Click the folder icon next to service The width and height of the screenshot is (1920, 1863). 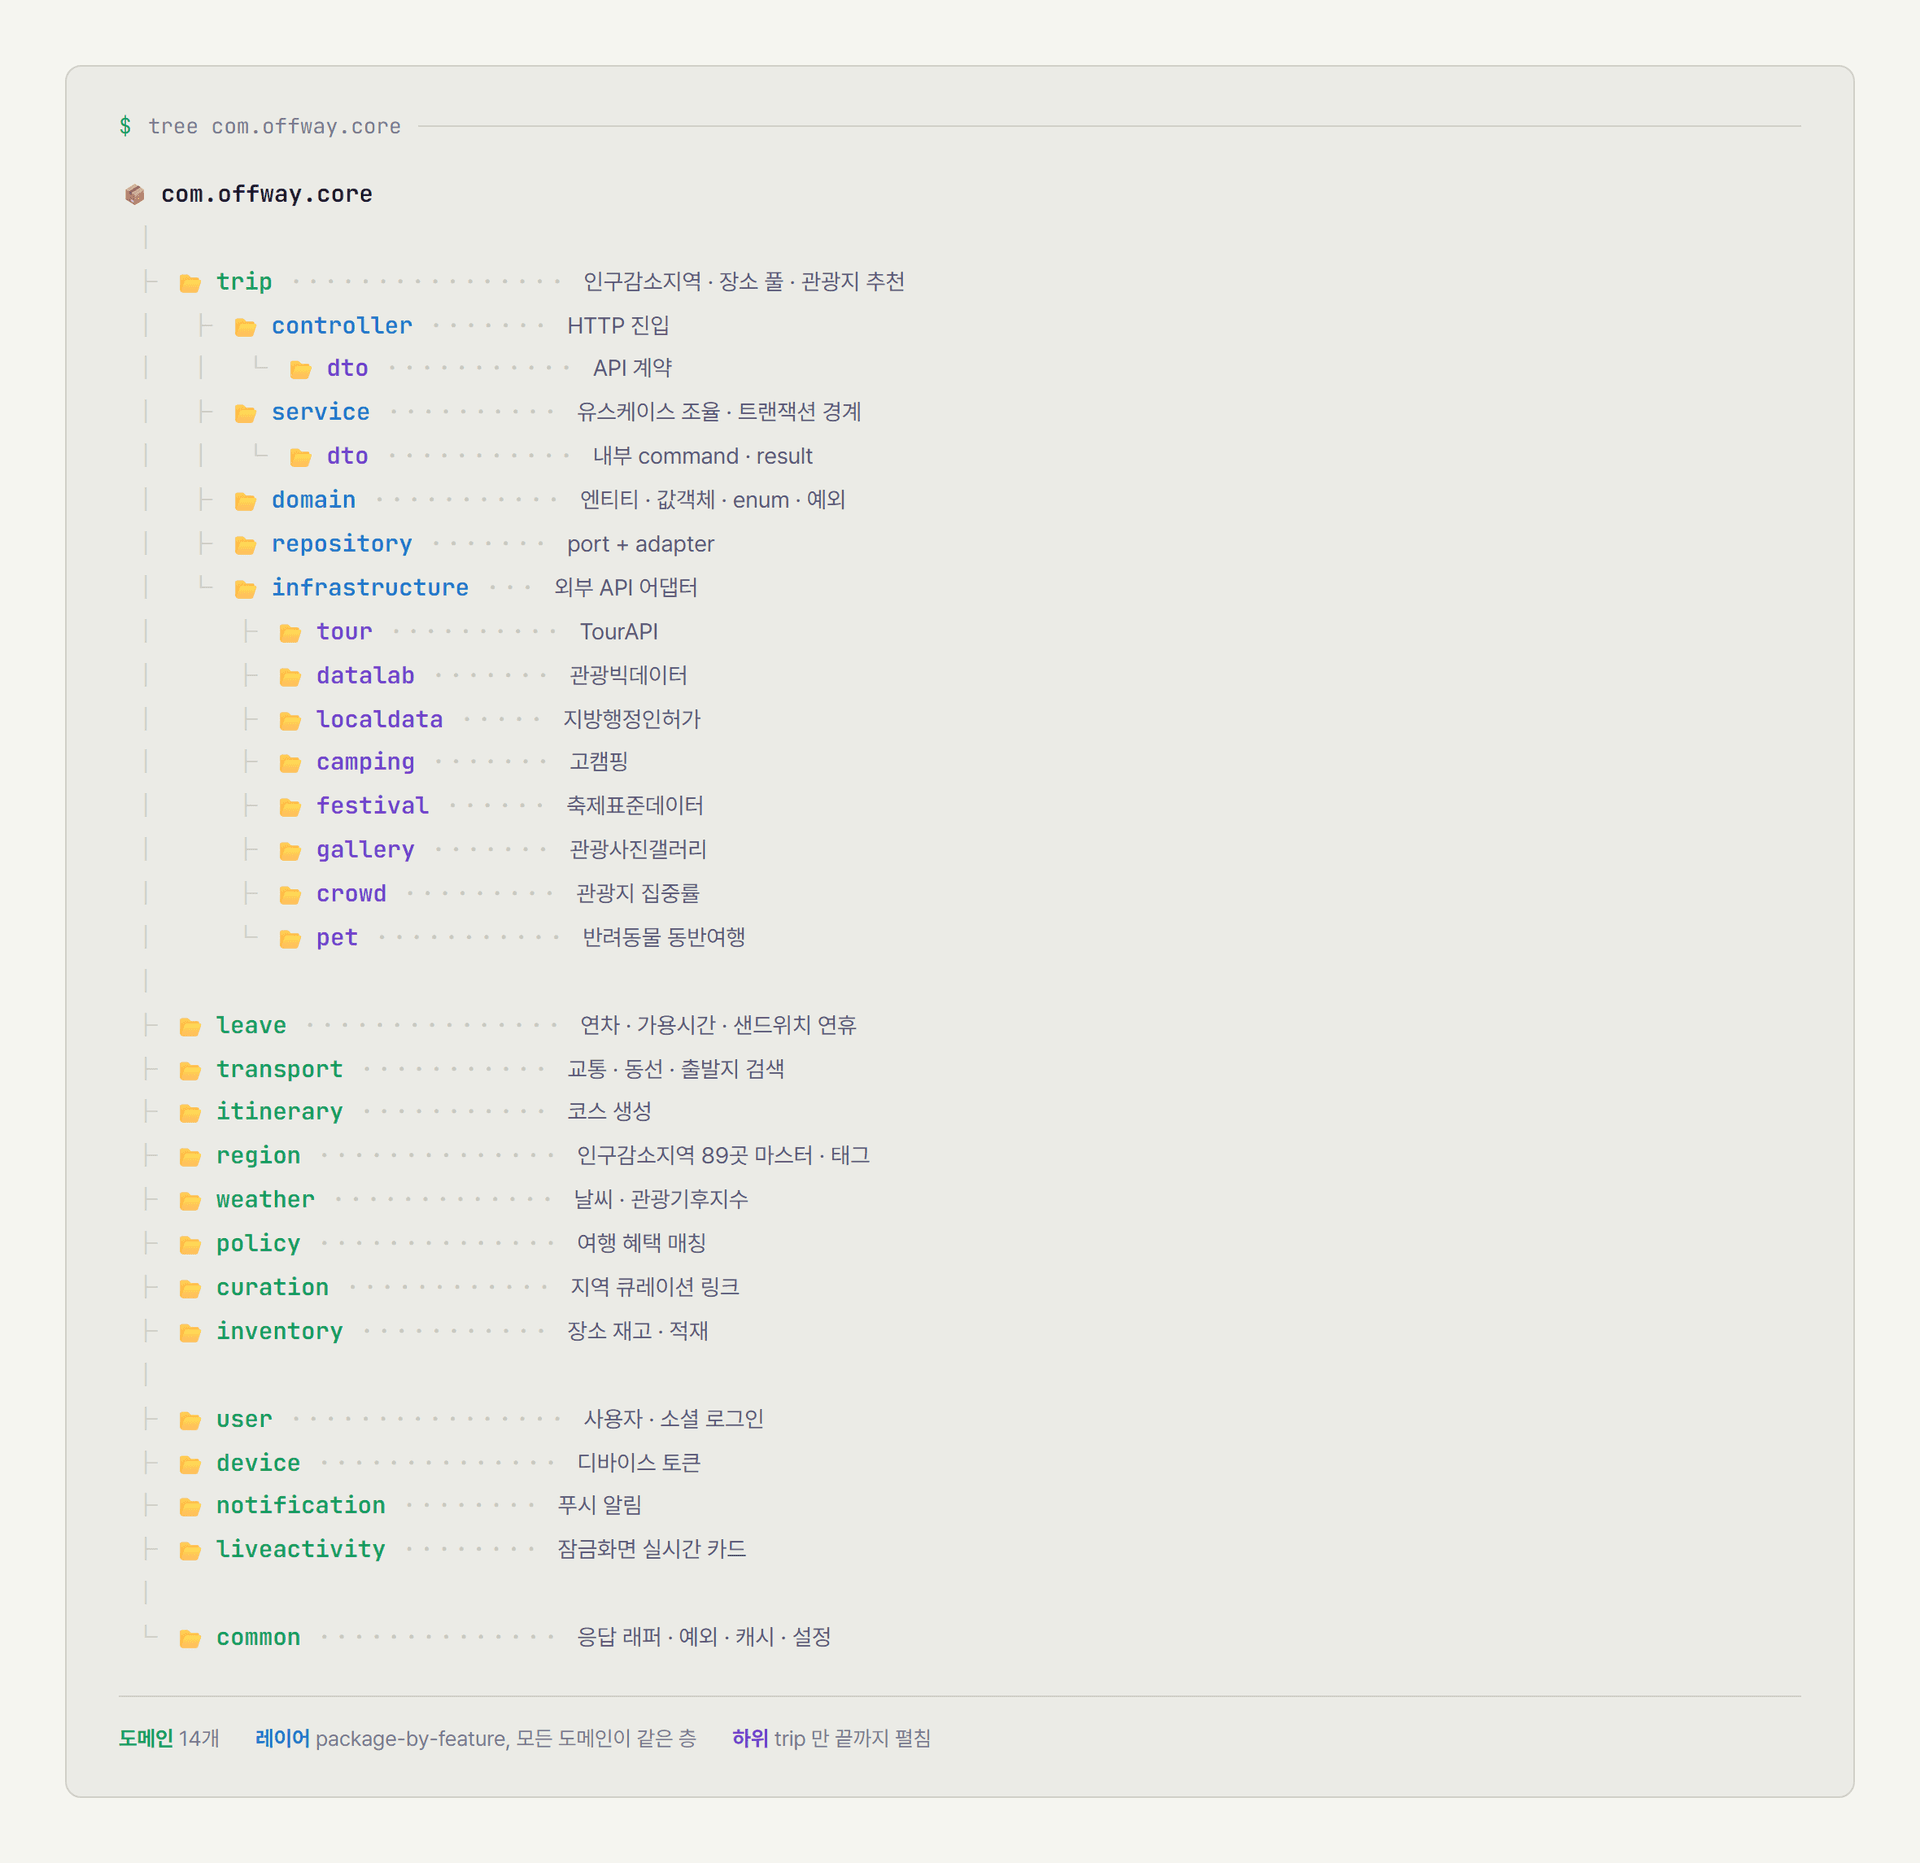[245, 413]
